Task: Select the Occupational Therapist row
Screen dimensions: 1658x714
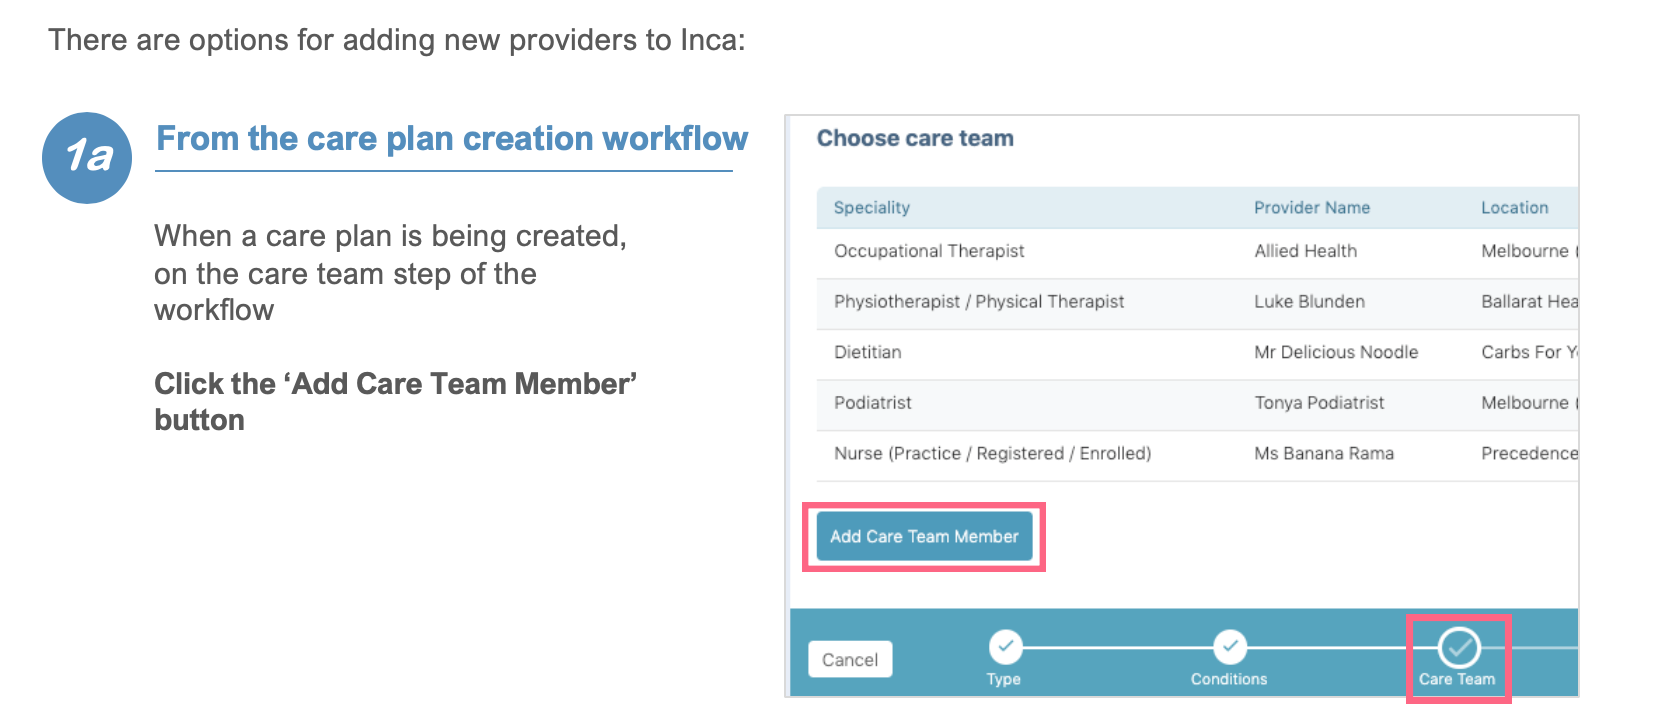Action: click(1197, 252)
